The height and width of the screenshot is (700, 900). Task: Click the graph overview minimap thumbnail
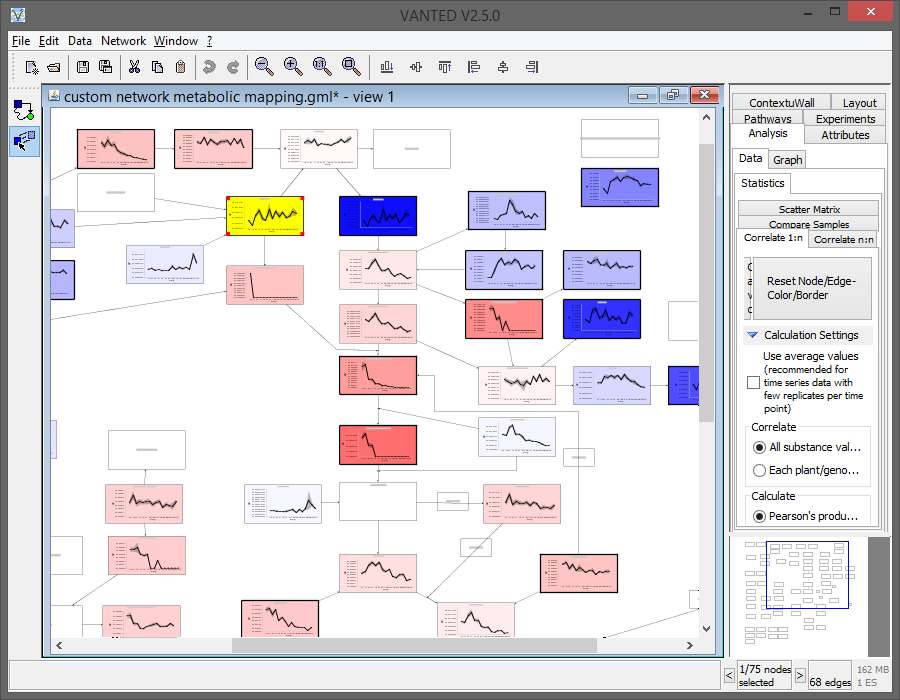click(797, 595)
